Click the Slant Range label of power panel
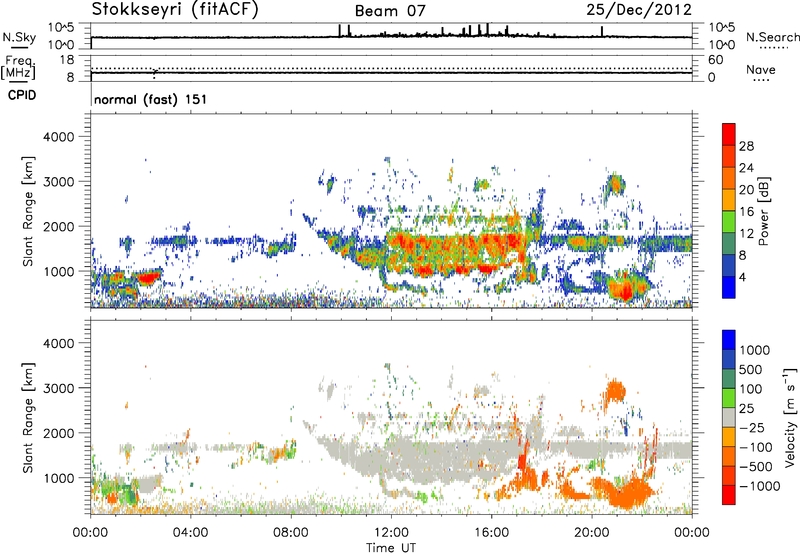 point(28,211)
